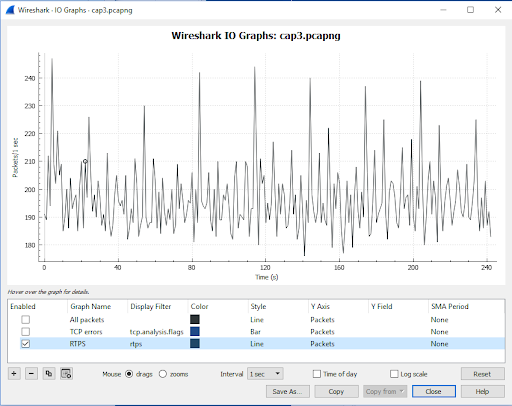Click the Reset button
The width and height of the screenshot is (512, 406).
pos(482,374)
